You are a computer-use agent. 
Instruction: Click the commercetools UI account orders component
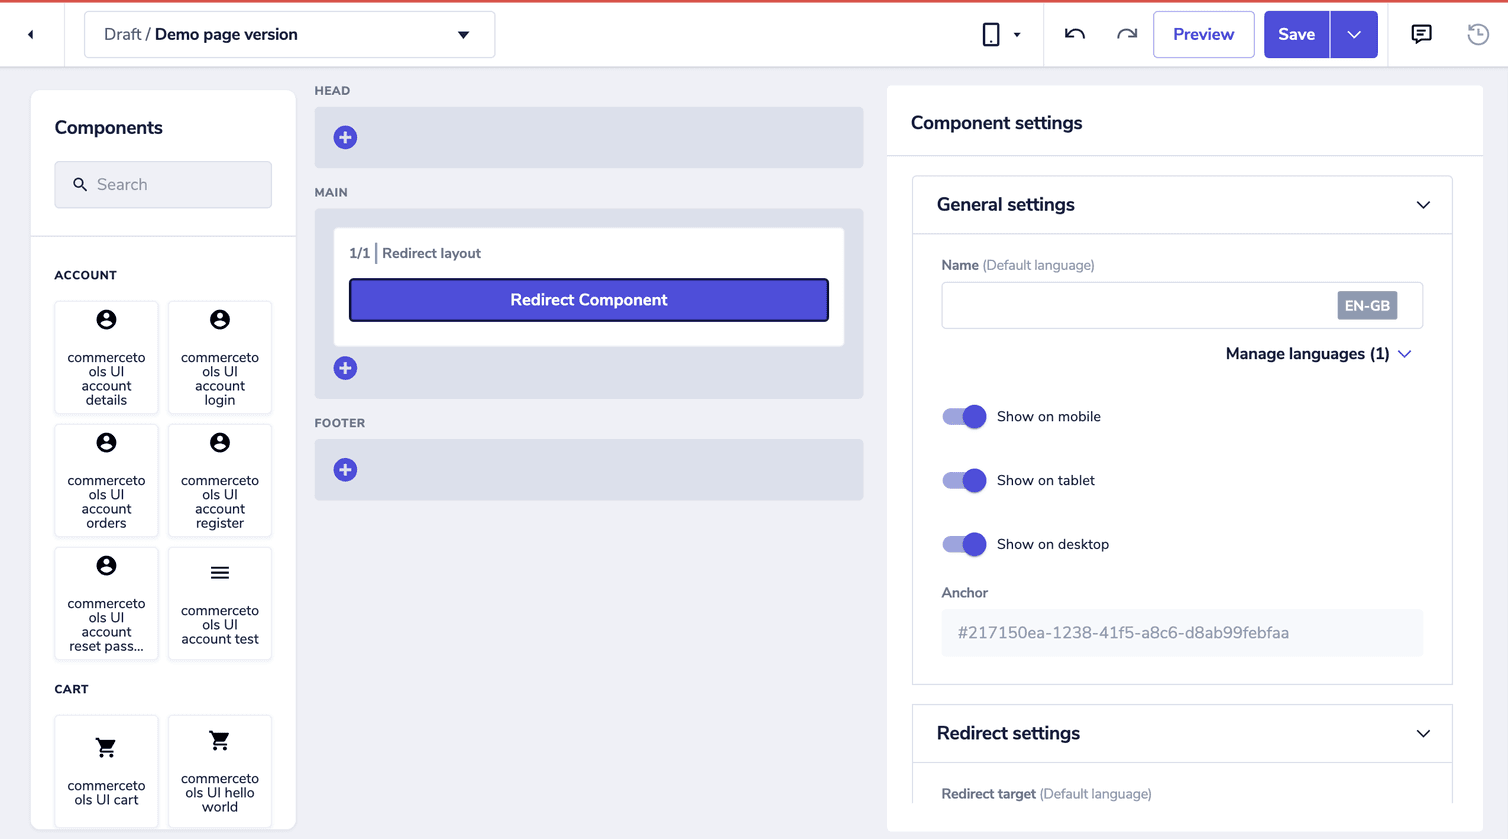tap(106, 481)
